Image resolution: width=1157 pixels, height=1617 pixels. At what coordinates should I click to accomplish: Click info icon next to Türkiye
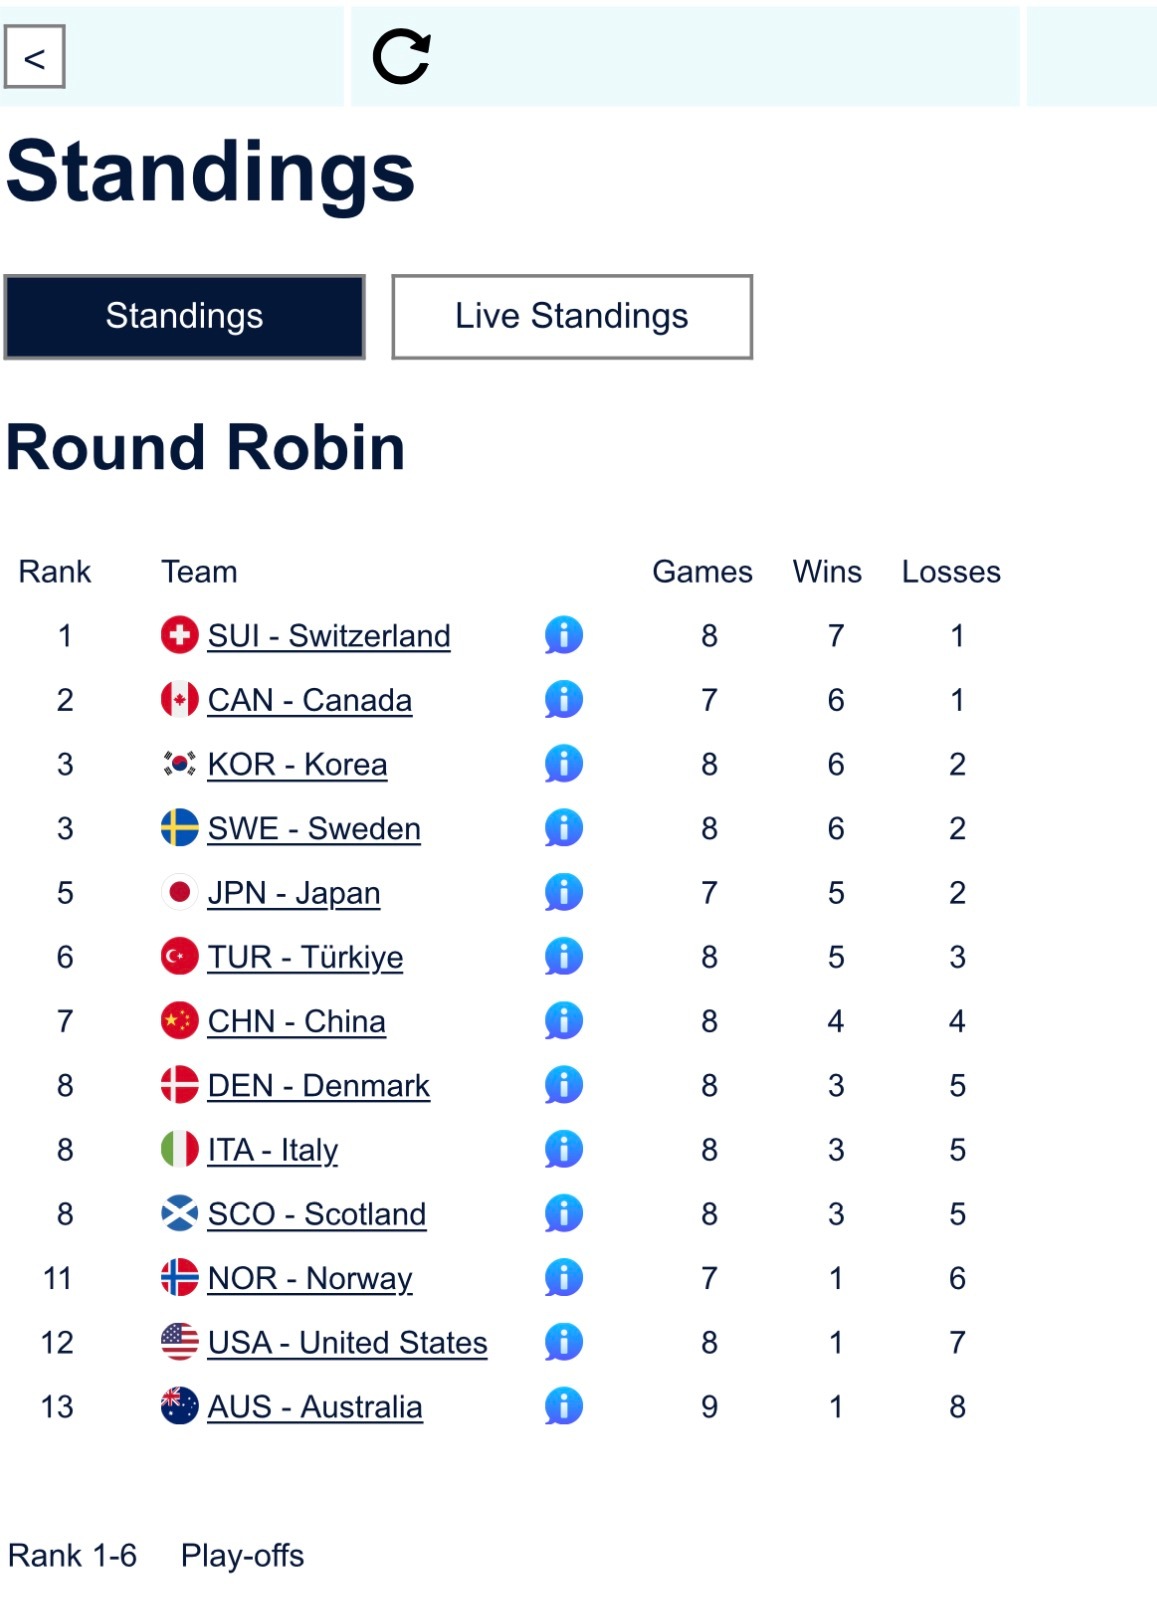[563, 957]
